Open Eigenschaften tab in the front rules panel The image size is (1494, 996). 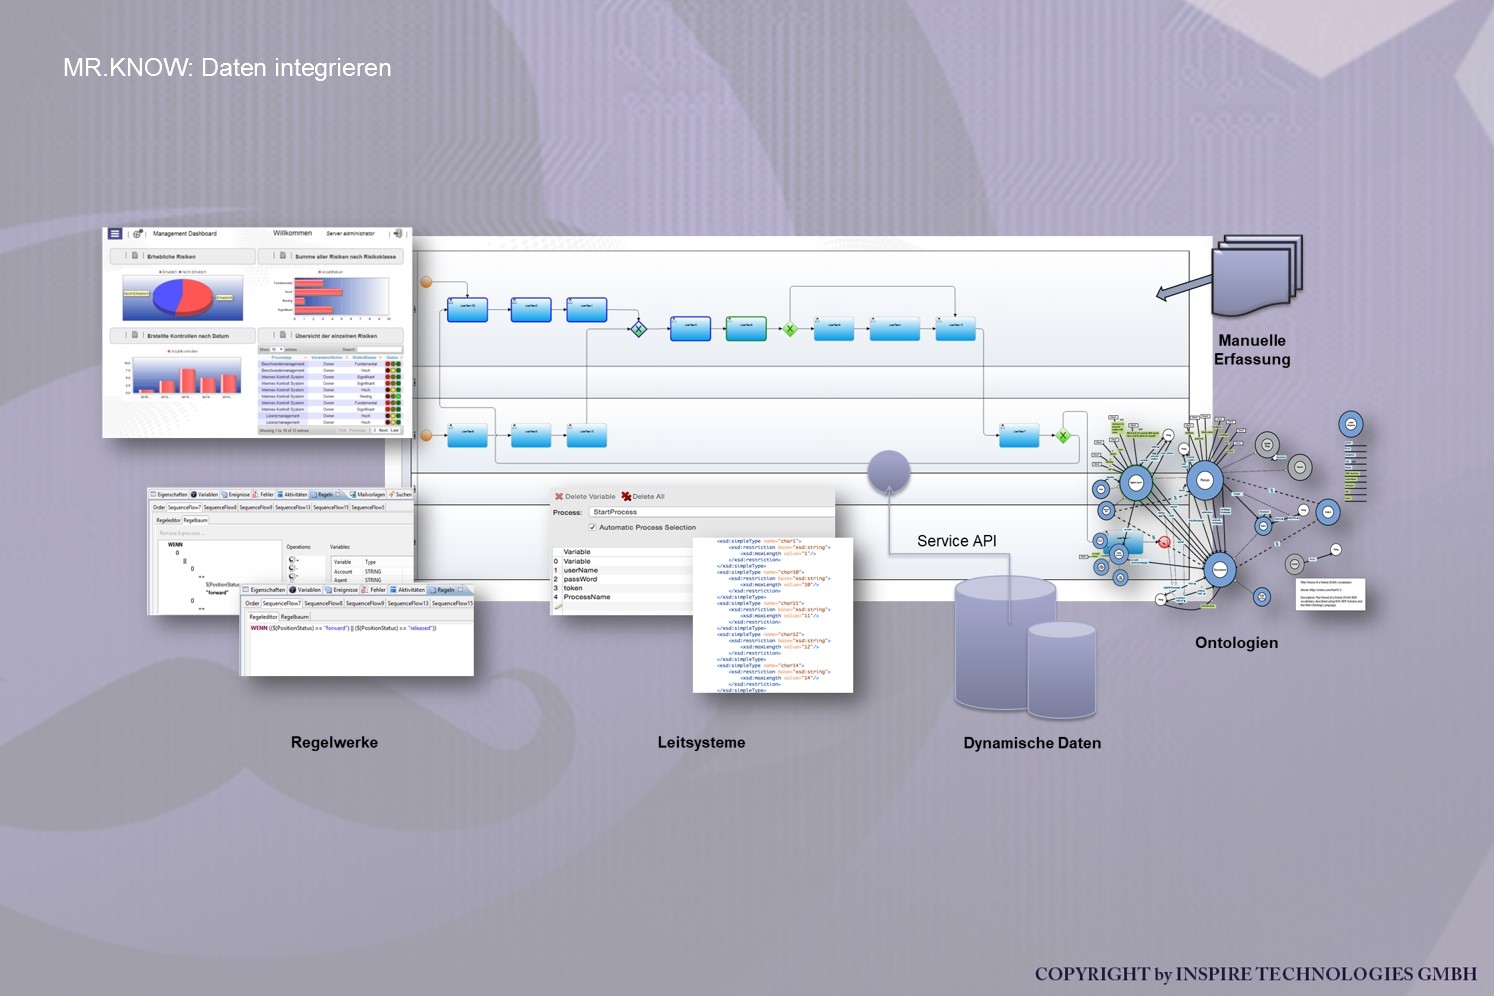265,590
